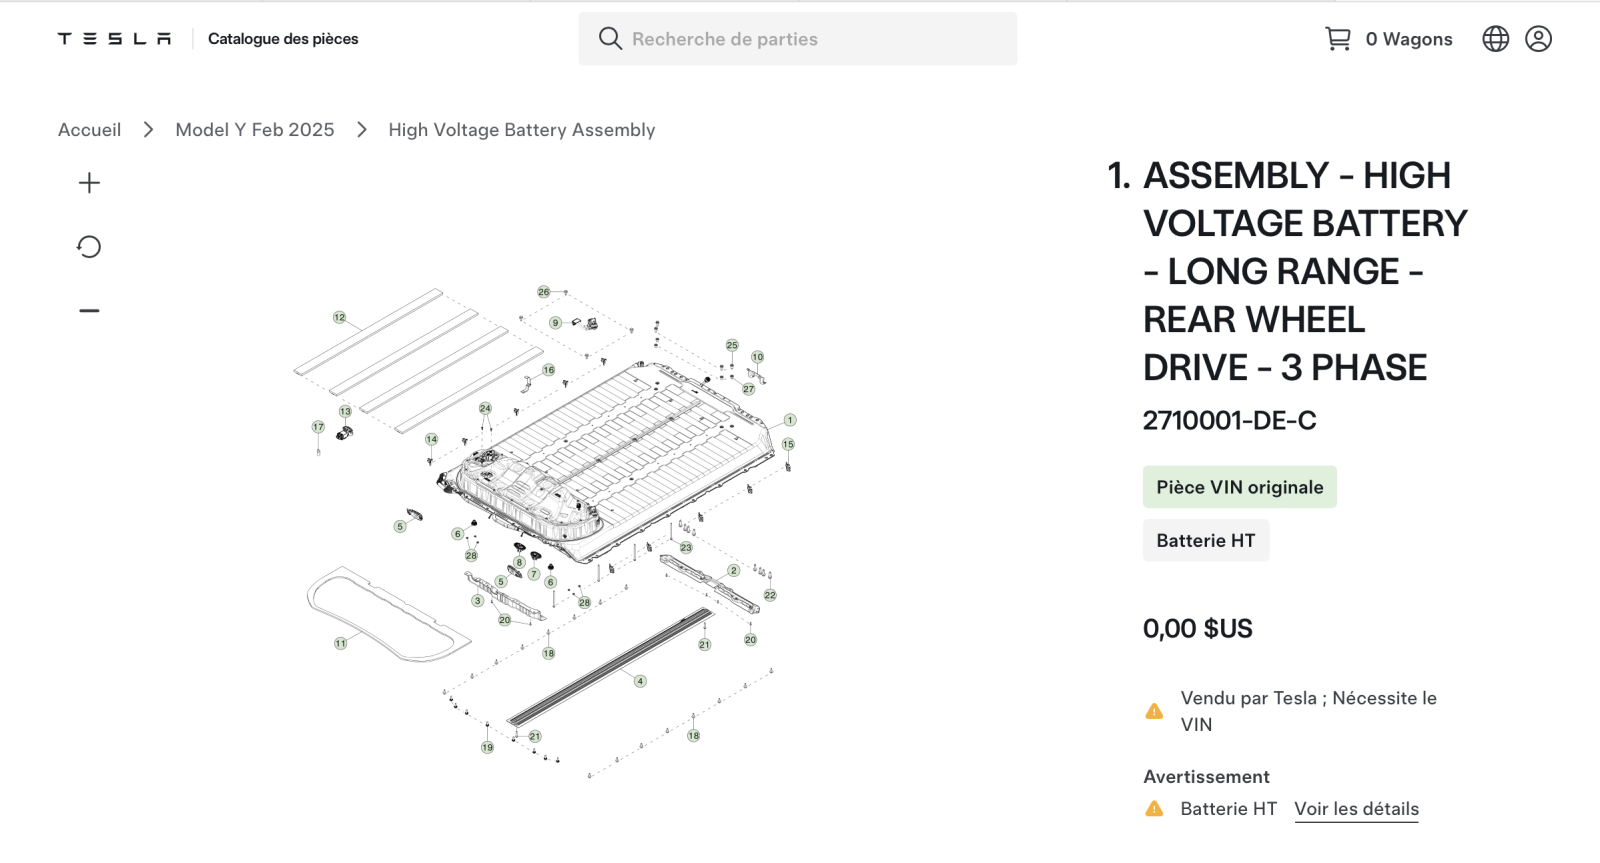The width and height of the screenshot is (1600, 863).
Task: Select diagram callout number 24
Action: 485,408
